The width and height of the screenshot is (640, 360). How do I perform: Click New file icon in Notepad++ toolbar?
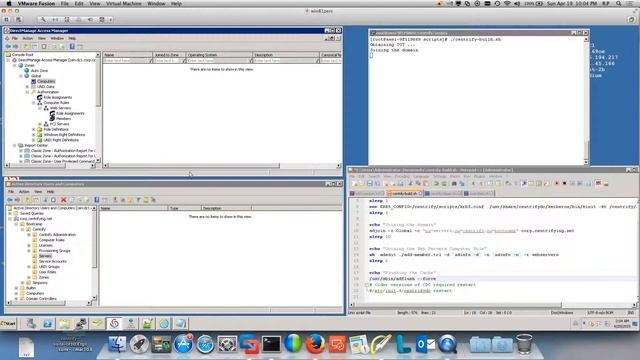(354, 184)
